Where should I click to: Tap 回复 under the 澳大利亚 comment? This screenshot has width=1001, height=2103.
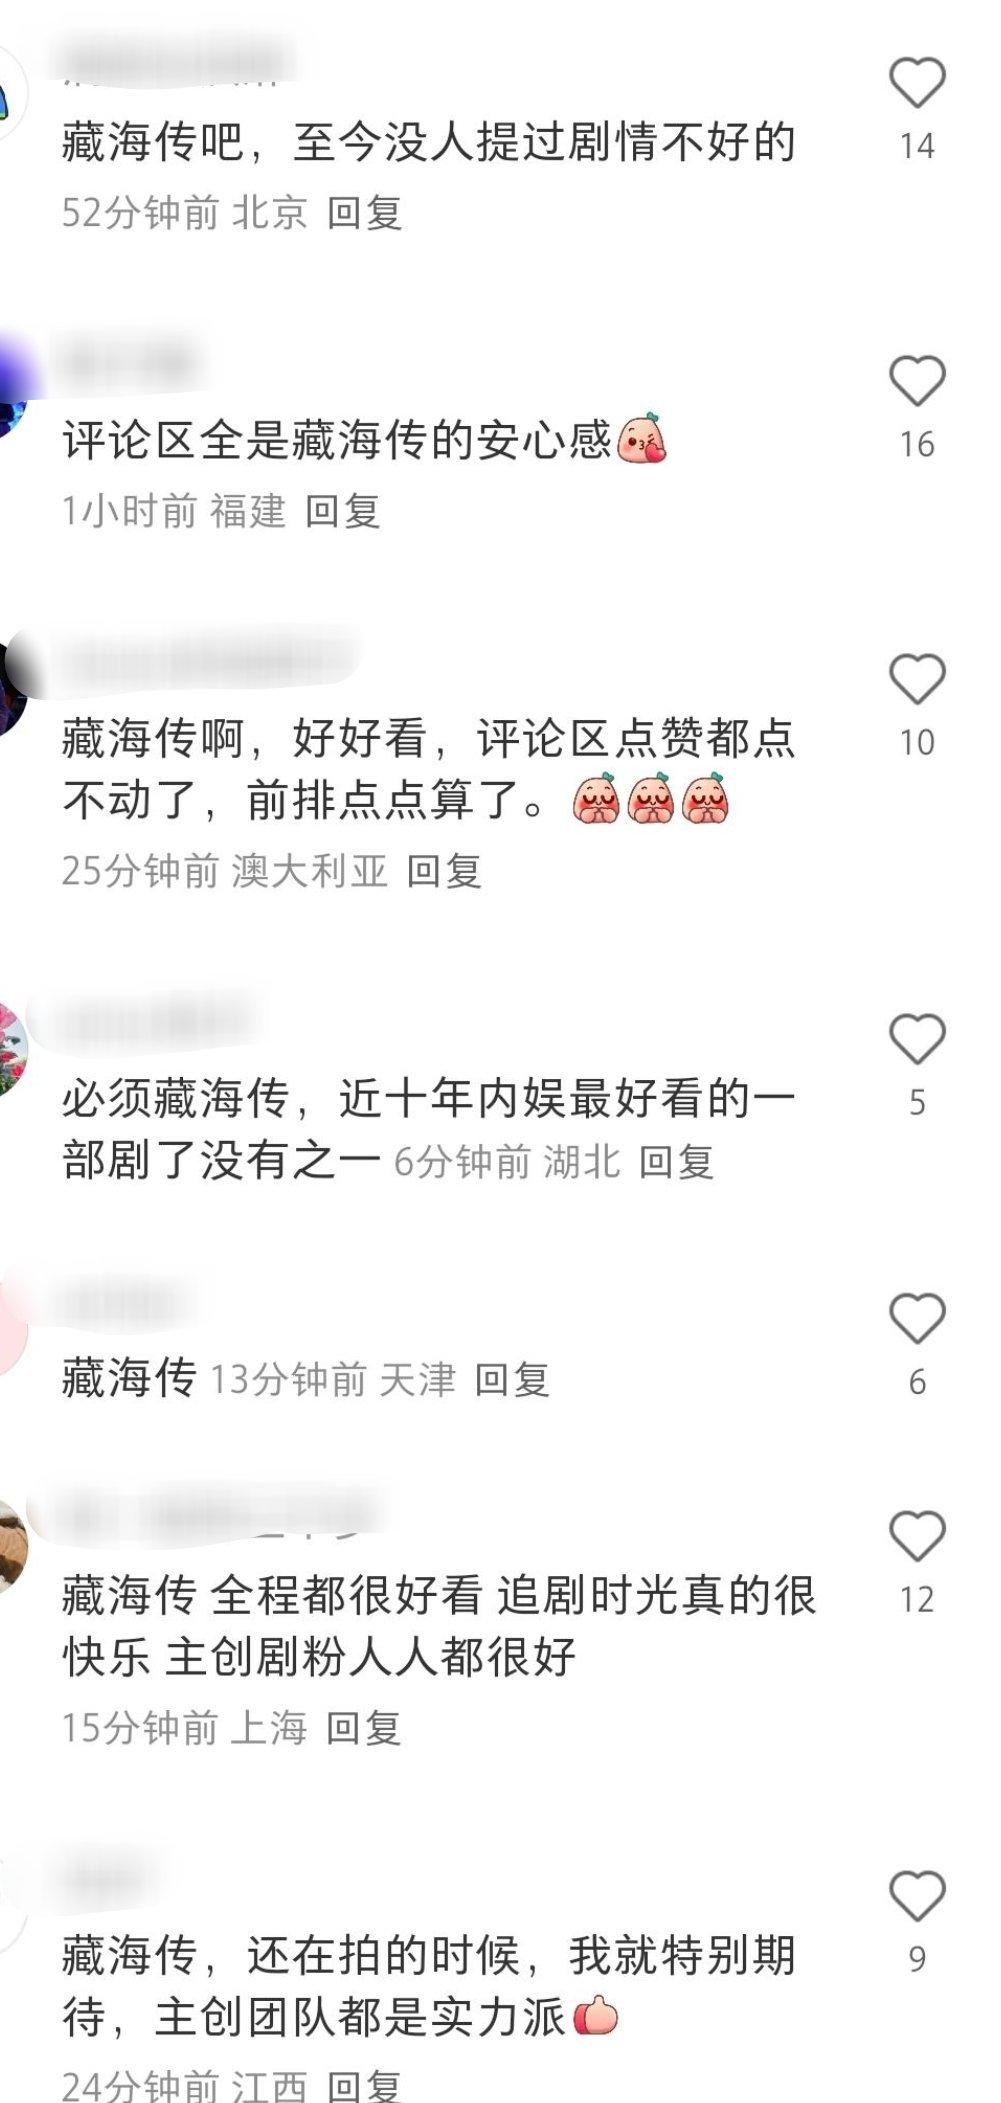click(x=444, y=871)
